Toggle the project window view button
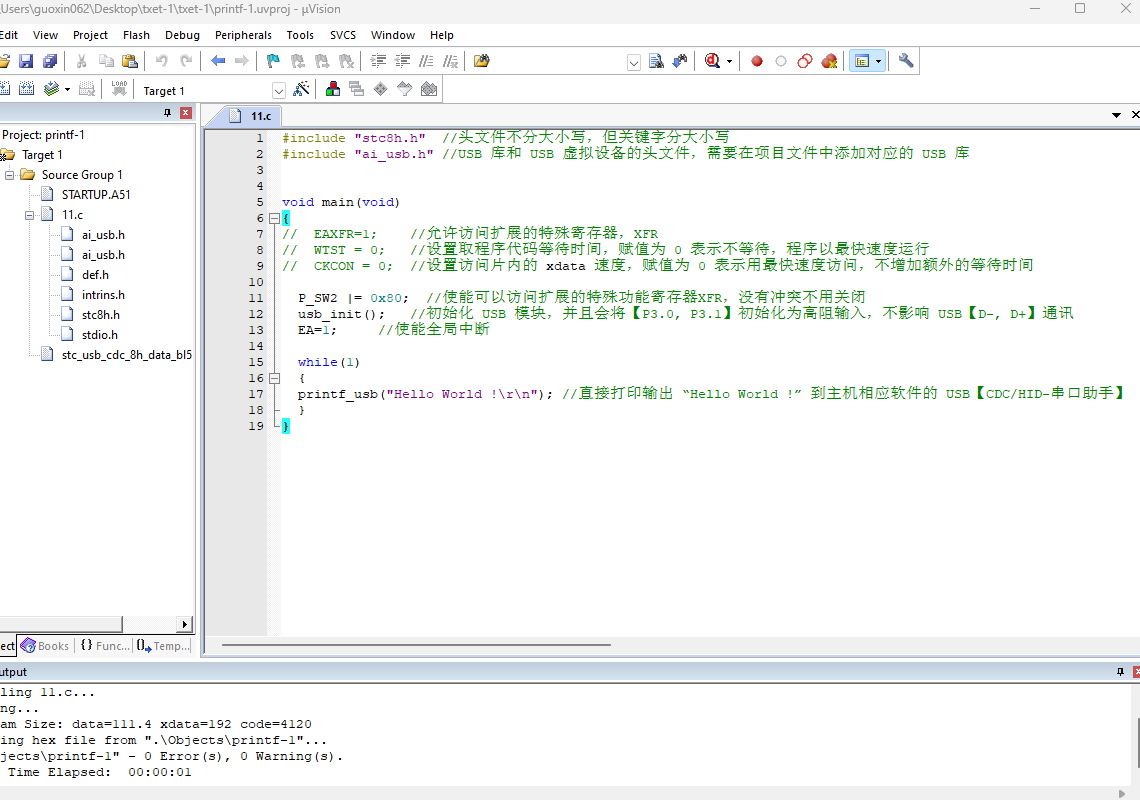 862,61
